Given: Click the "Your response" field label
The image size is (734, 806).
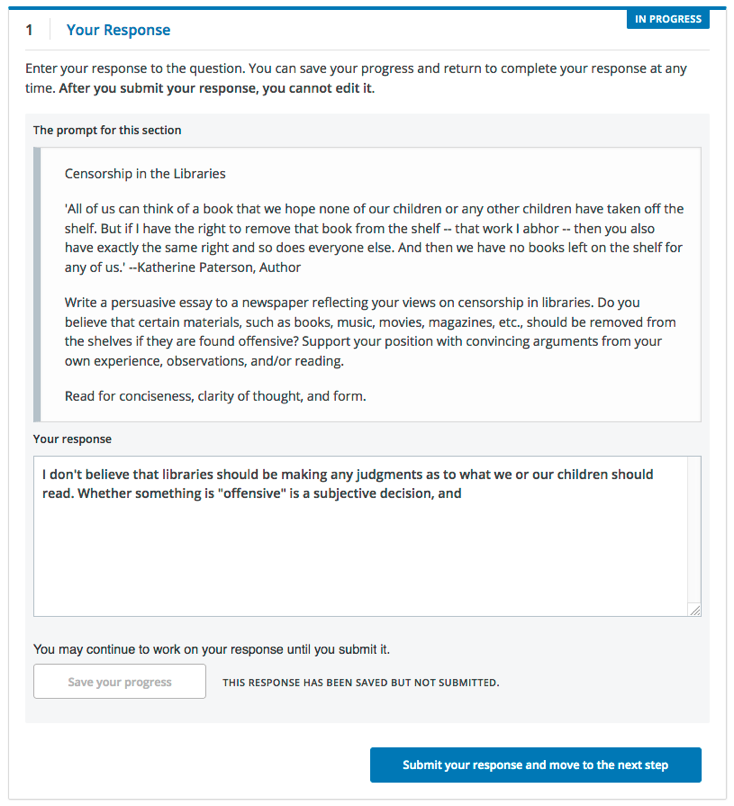Looking at the screenshot, I should [72, 438].
